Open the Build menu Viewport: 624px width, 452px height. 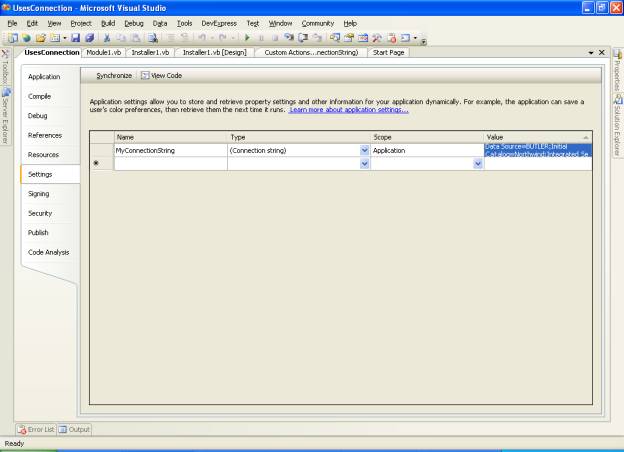[x=108, y=23]
